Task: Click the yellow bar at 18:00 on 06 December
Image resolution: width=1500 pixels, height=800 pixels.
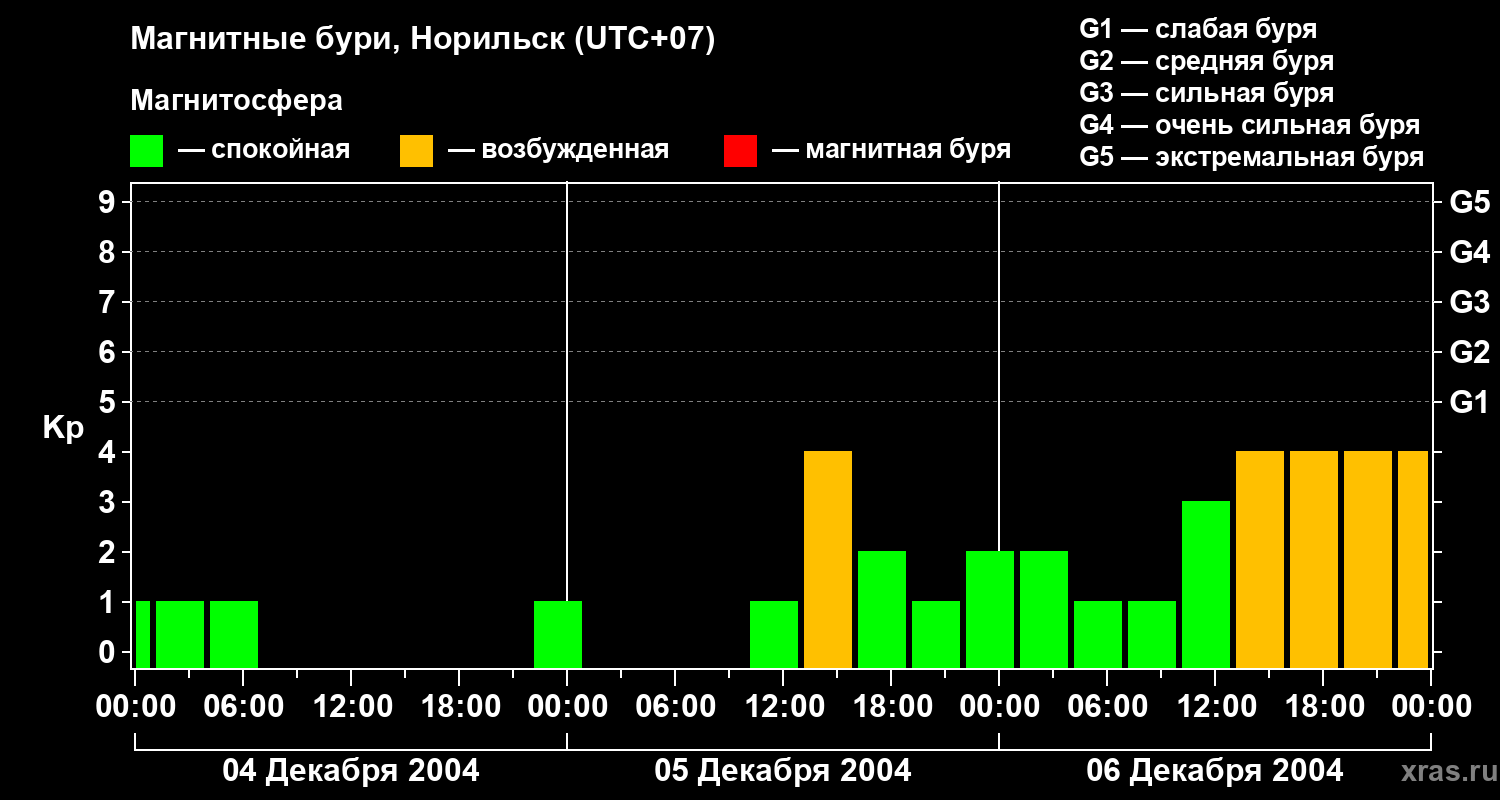Action: coord(1314,559)
